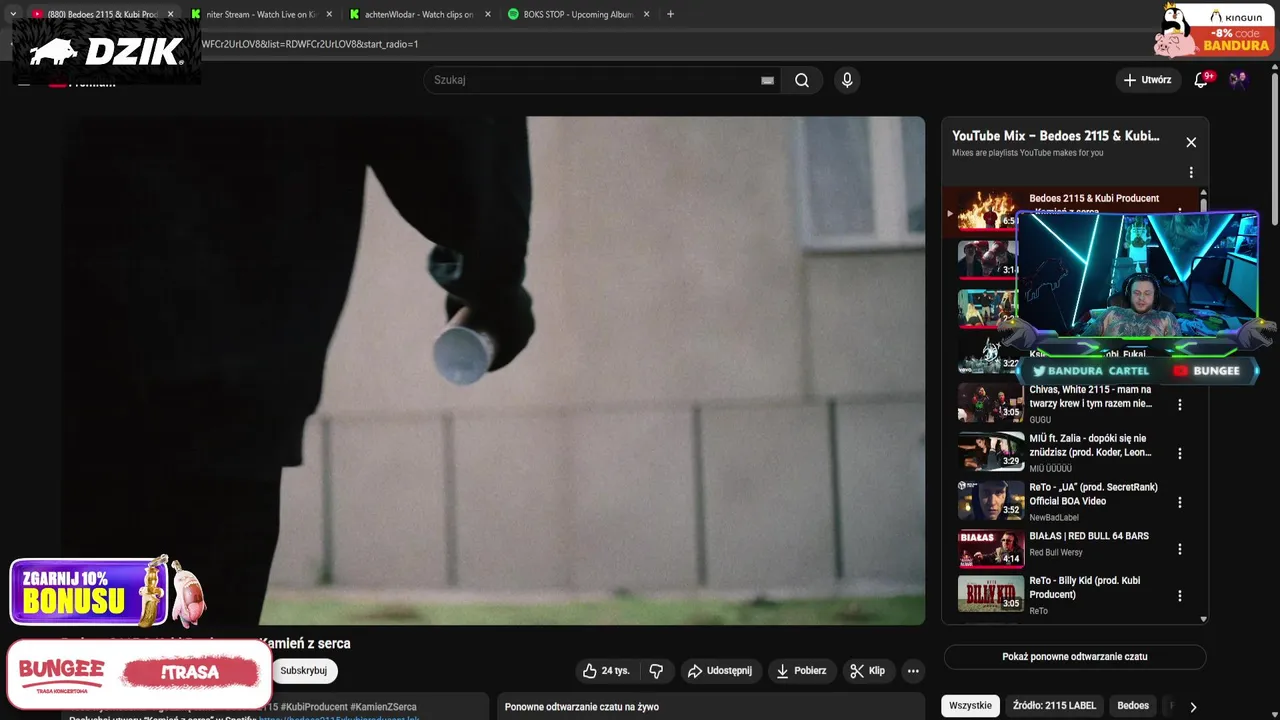Open options for ReTo - Billy Kid item
The width and height of the screenshot is (1280, 720).
(1180, 596)
